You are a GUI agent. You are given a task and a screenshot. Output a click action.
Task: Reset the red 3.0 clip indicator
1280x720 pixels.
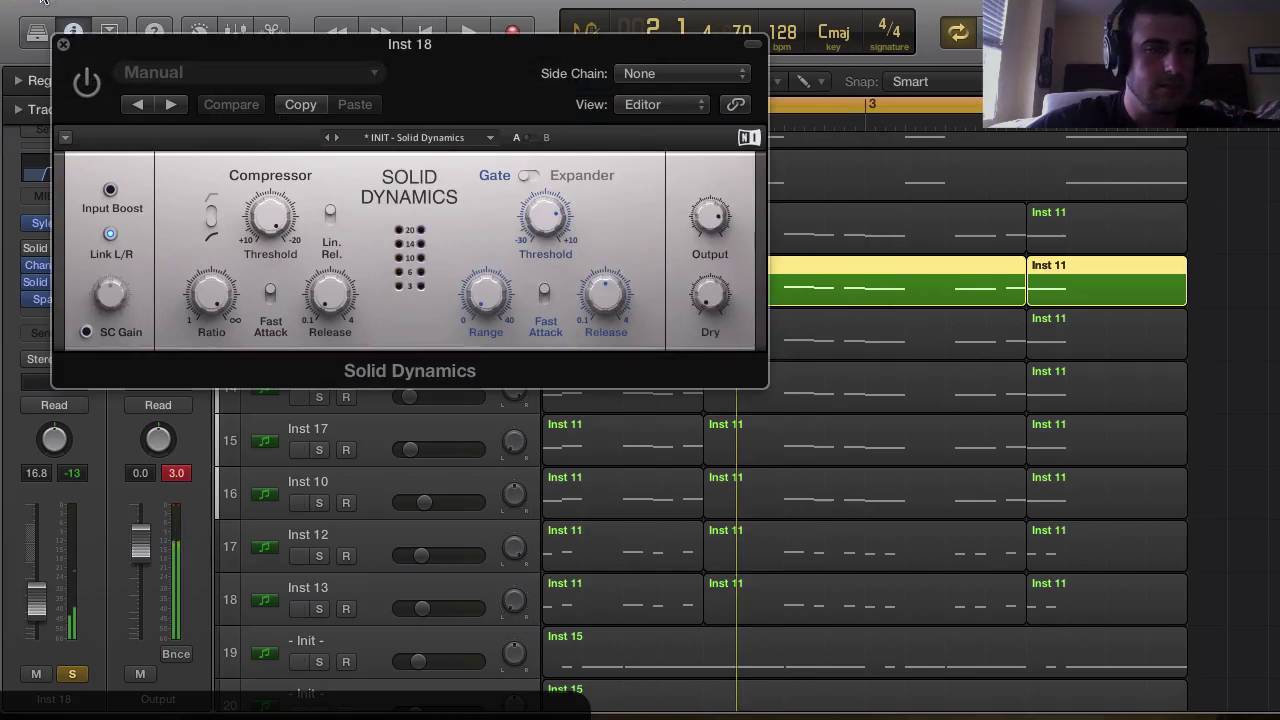[x=176, y=473]
